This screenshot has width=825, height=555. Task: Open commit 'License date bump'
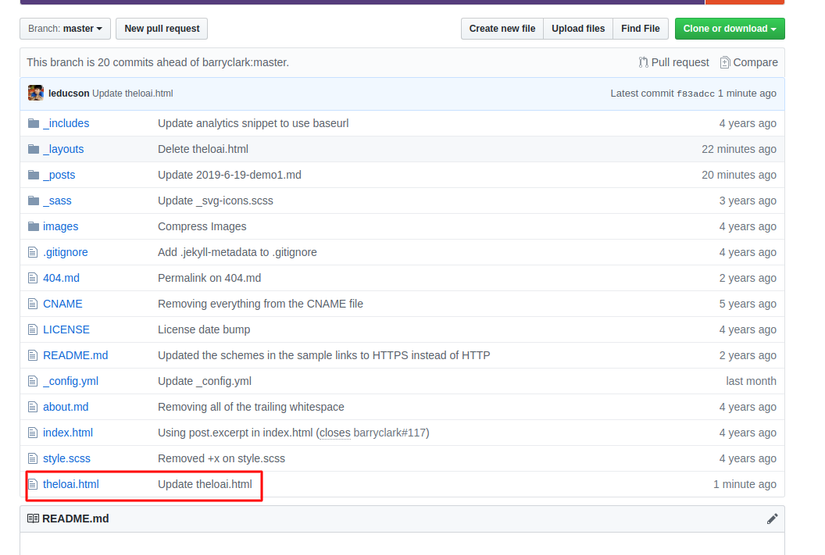coord(204,329)
